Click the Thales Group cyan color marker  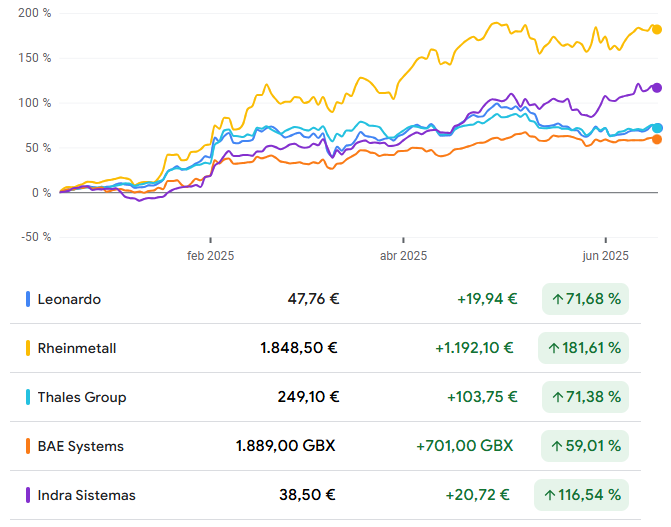27,397
